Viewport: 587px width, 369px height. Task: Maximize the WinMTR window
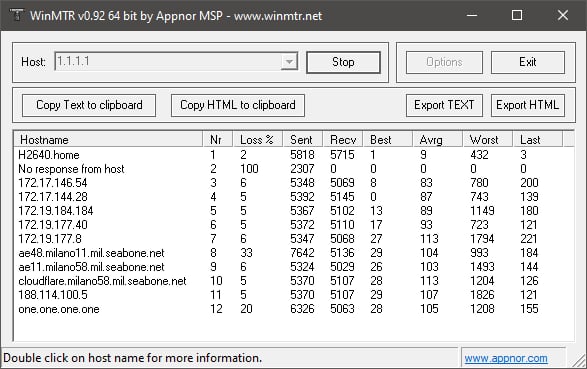[x=517, y=15]
